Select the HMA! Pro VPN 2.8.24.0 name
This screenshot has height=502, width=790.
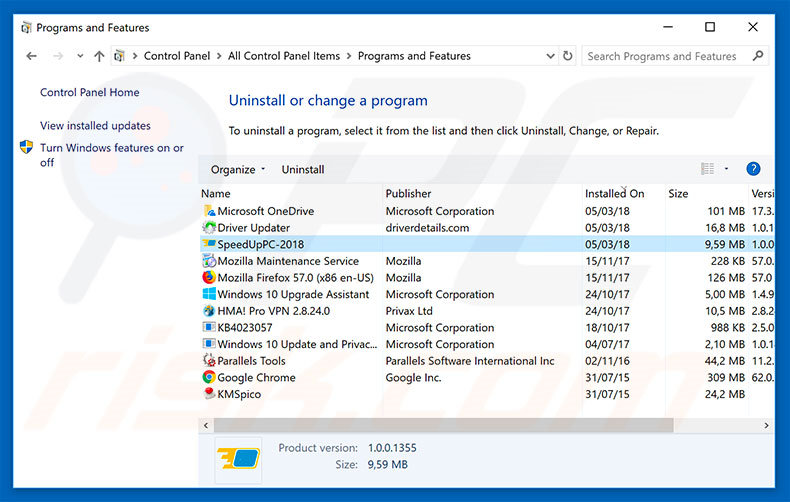[x=274, y=311]
